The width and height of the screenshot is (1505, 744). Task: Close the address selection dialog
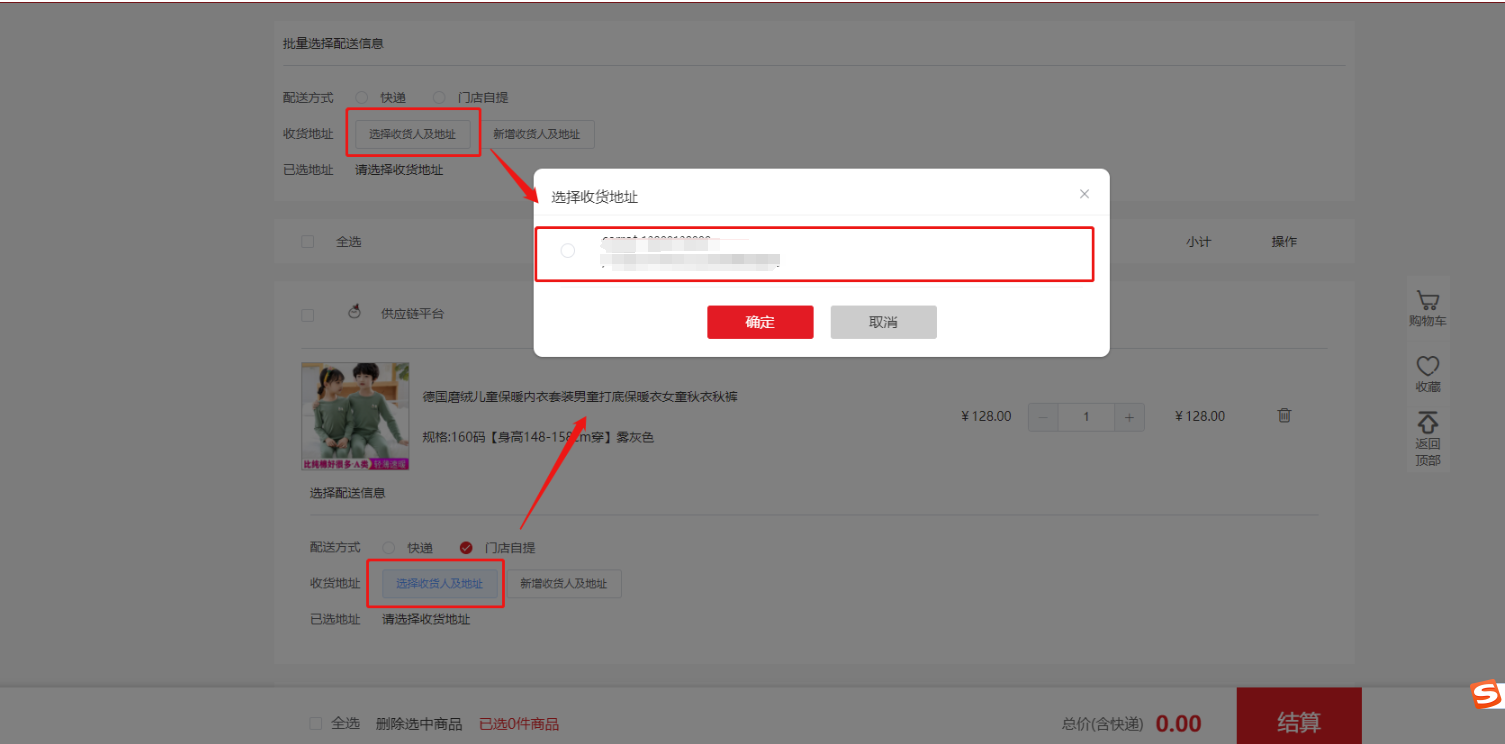click(1084, 194)
